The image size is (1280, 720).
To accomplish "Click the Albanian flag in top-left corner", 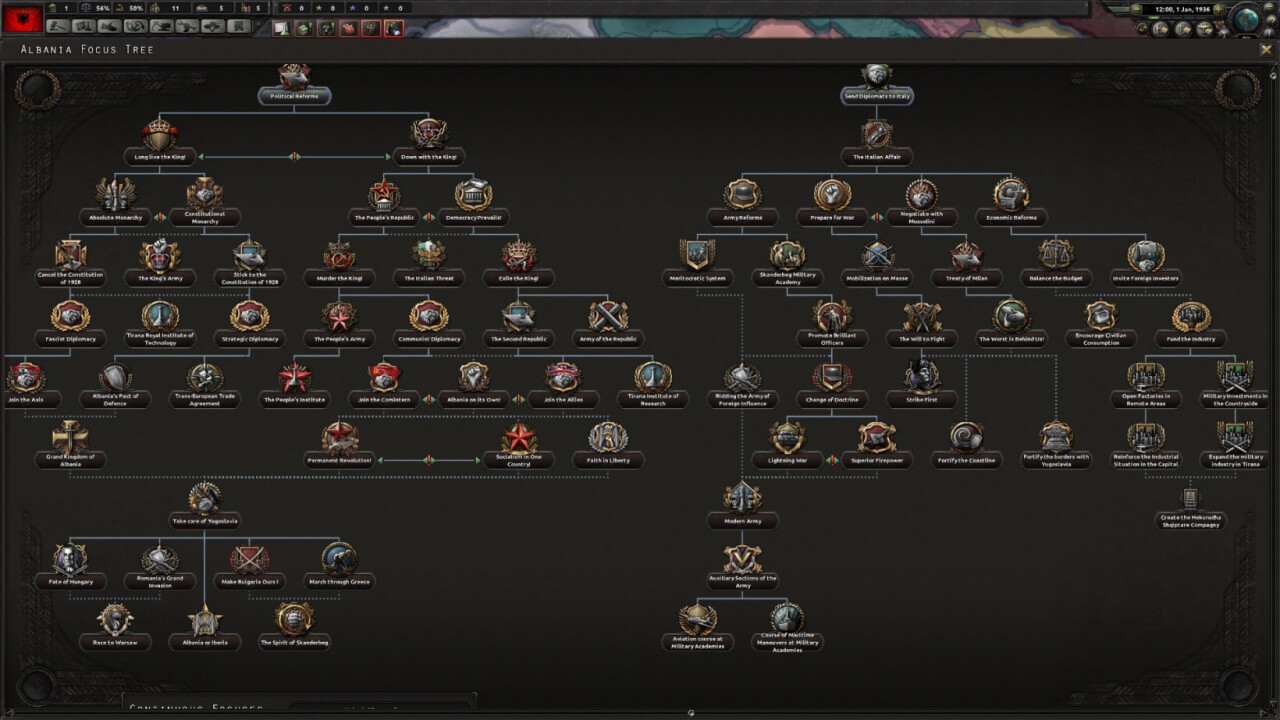I will point(24,18).
